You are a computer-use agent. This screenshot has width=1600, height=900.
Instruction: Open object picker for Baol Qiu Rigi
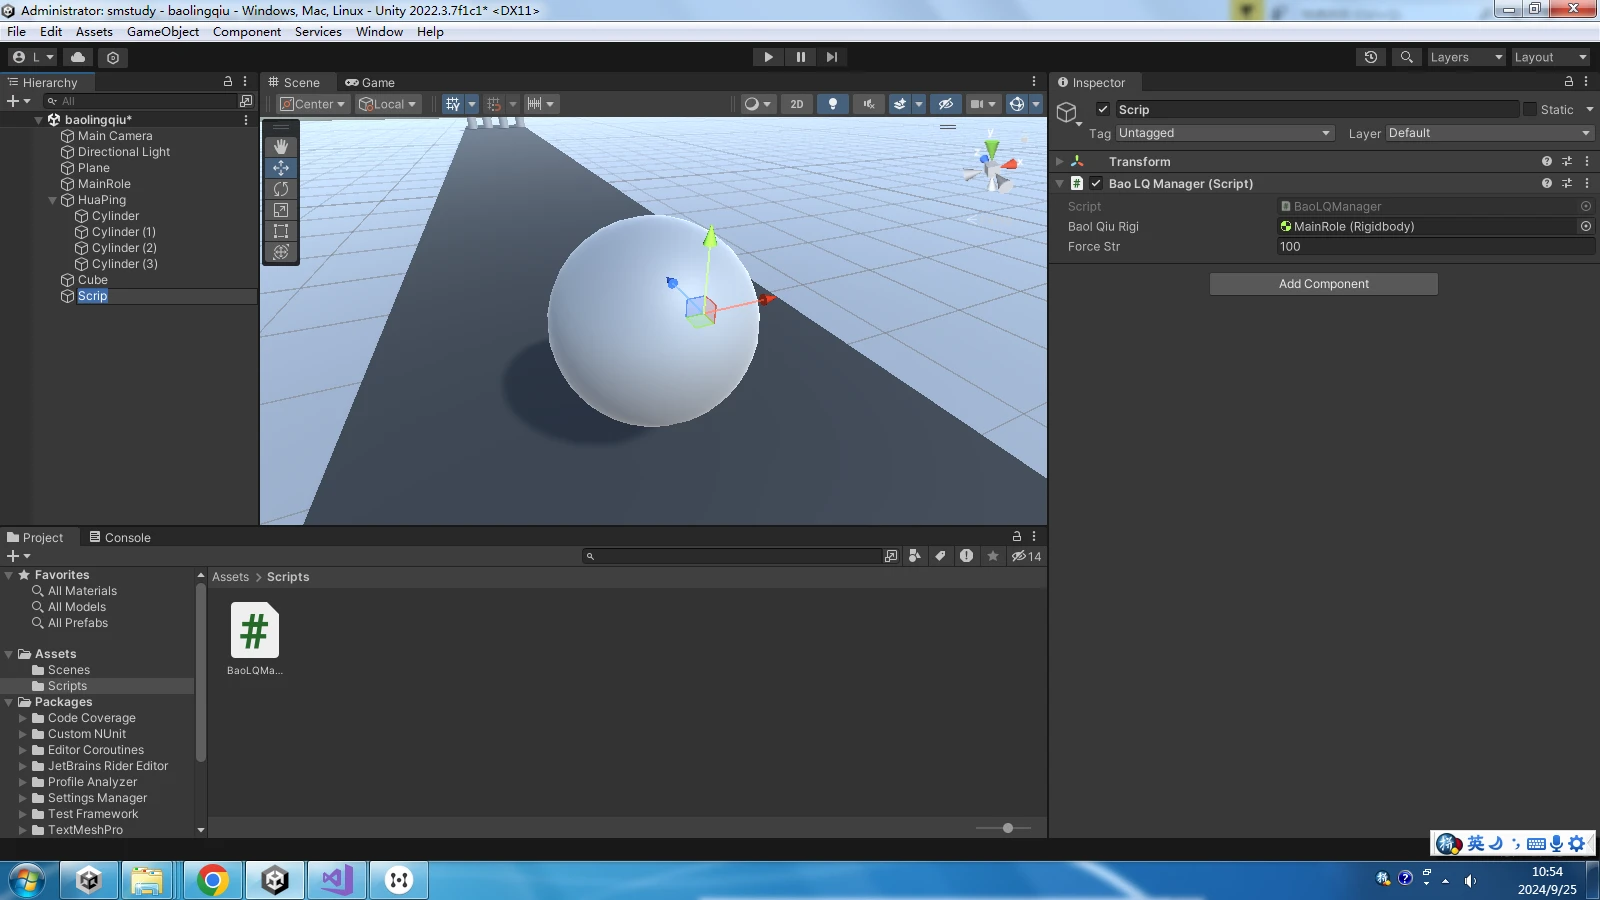(x=1586, y=226)
